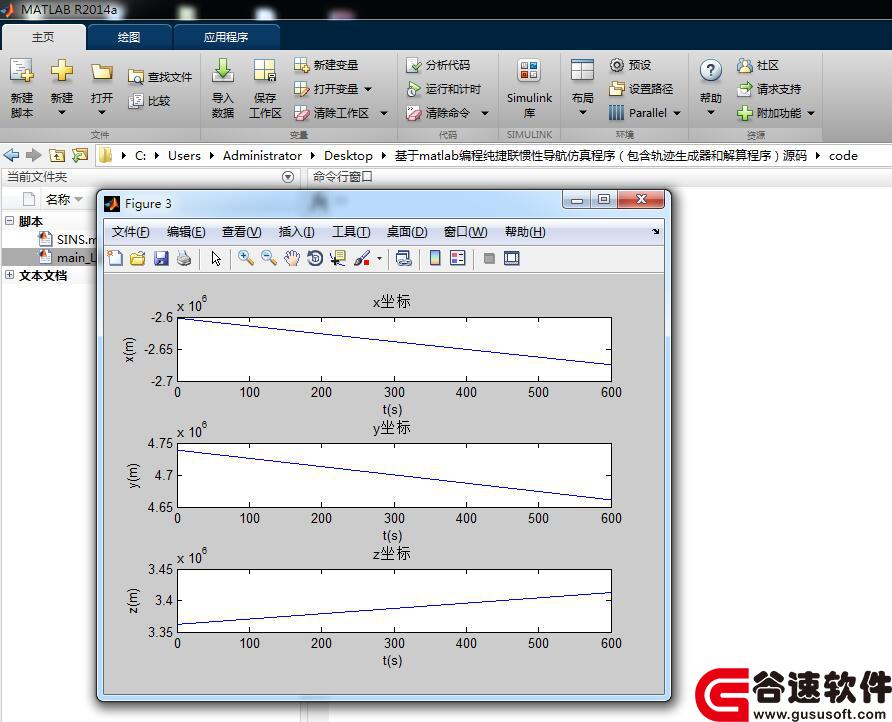This screenshot has height=722, width=892.
Task: Toggle Data Cursor tool
Action: click(x=338, y=258)
